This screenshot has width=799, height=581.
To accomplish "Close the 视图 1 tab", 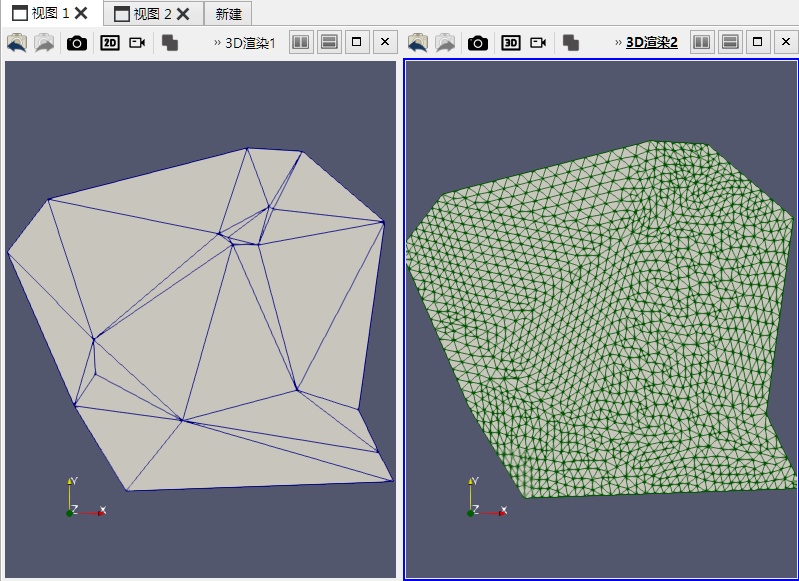I will pos(82,13).
